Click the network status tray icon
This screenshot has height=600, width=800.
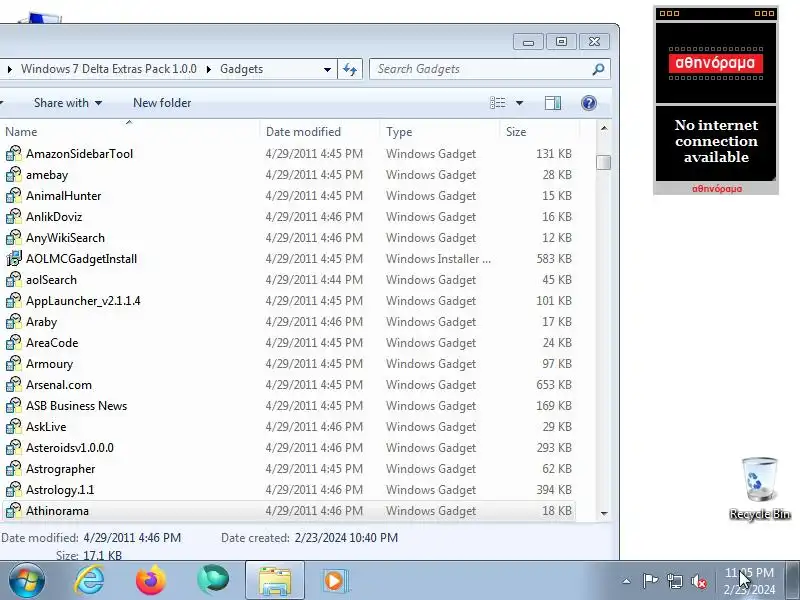coord(675,581)
